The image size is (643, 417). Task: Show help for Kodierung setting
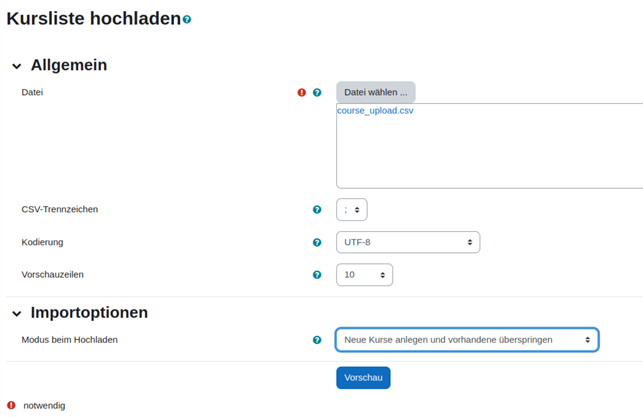pyautogui.click(x=317, y=242)
